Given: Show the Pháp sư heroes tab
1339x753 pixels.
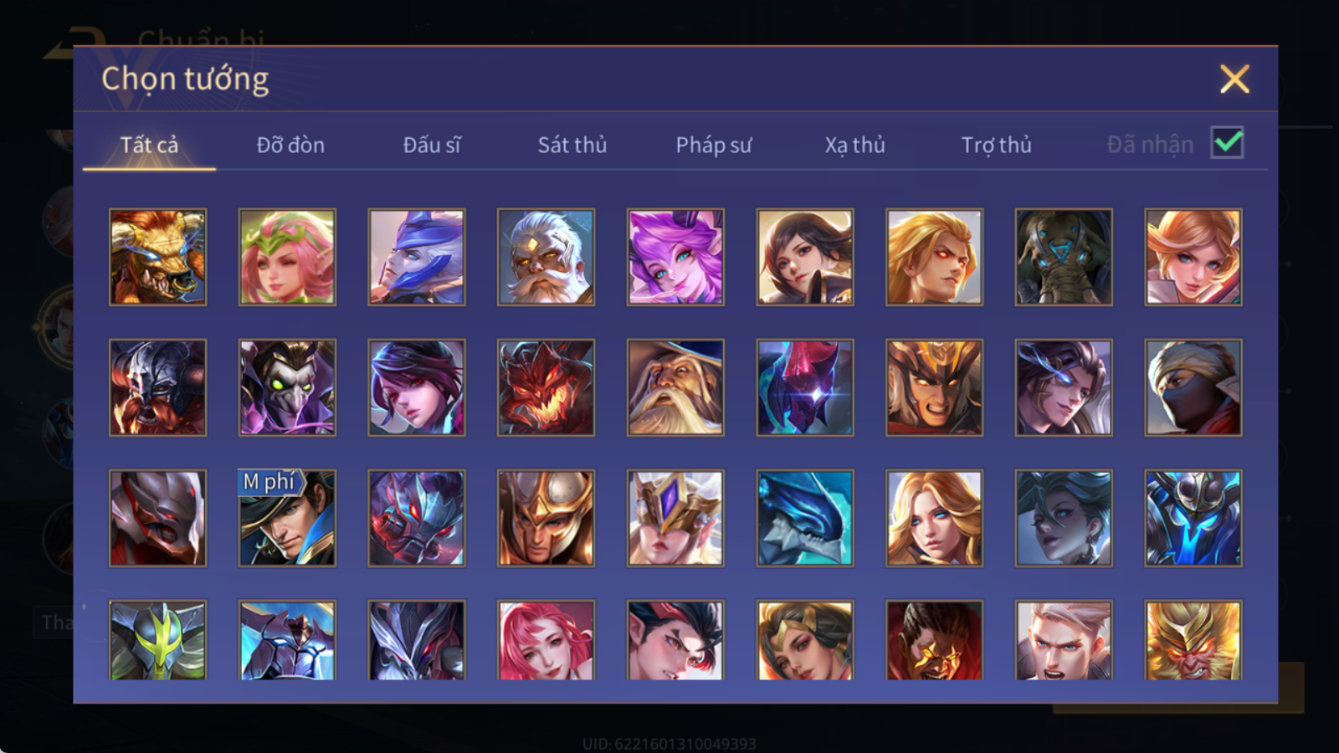Looking at the screenshot, I should [x=713, y=145].
